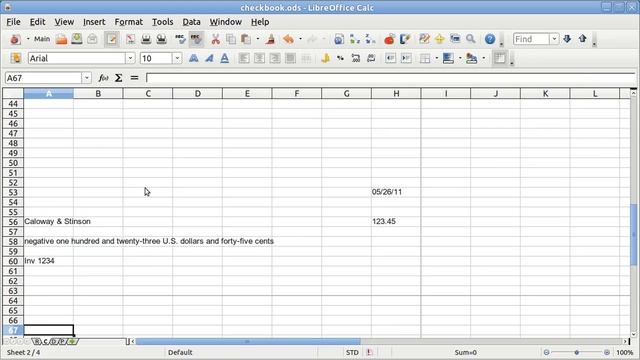Viewport: 640px width, 360px height.
Task: Toggle Underline text formatting
Action: click(x=224, y=58)
